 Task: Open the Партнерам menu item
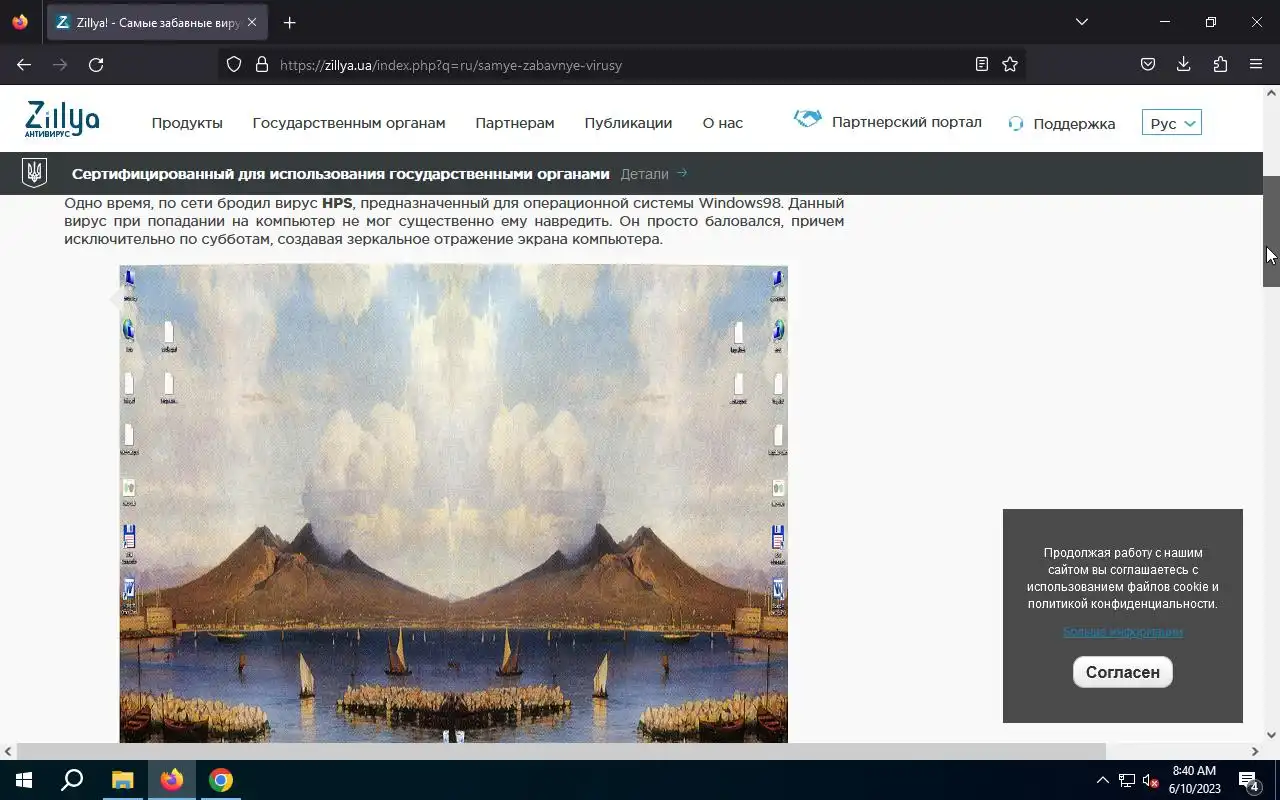pyautogui.click(x=515, y=123)
